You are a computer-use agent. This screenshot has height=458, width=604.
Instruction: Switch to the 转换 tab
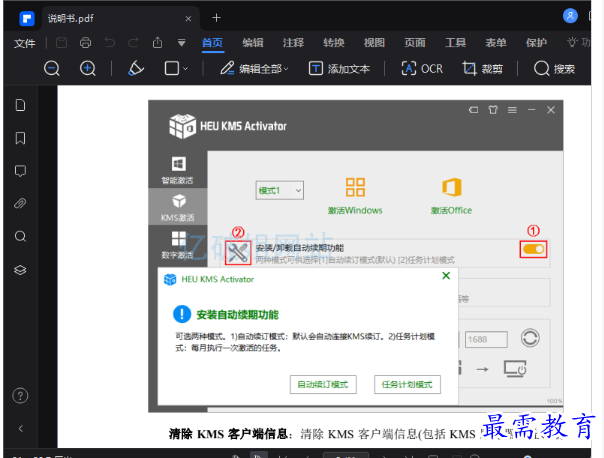click(334, 42)
